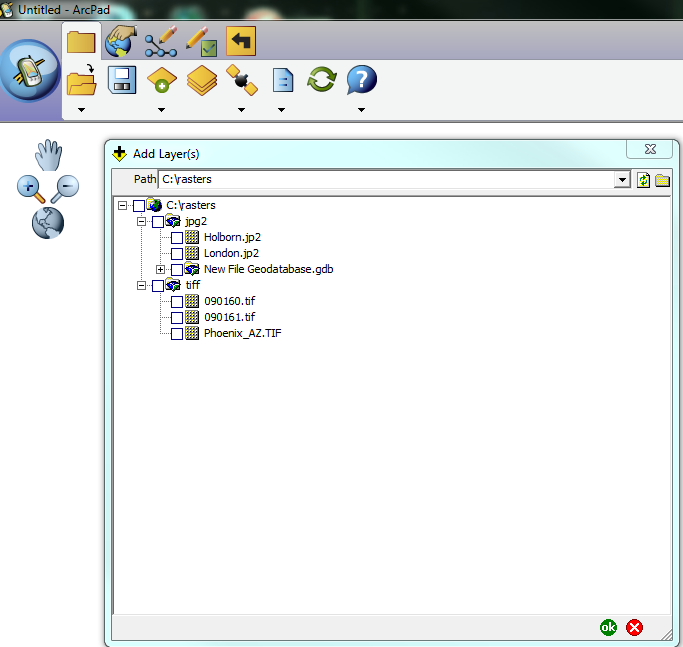Click the Zoom to Full Extent globe
The image size is (683, 647).
[x=48, y=223]
